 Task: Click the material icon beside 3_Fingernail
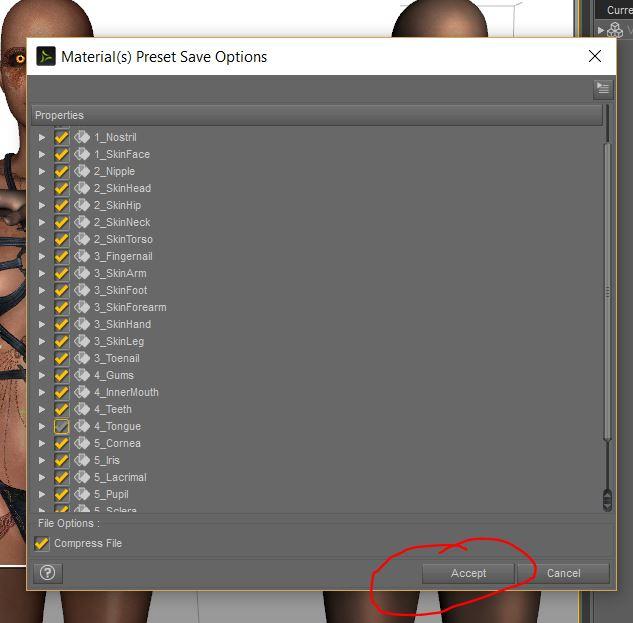[x=82, y=256]
